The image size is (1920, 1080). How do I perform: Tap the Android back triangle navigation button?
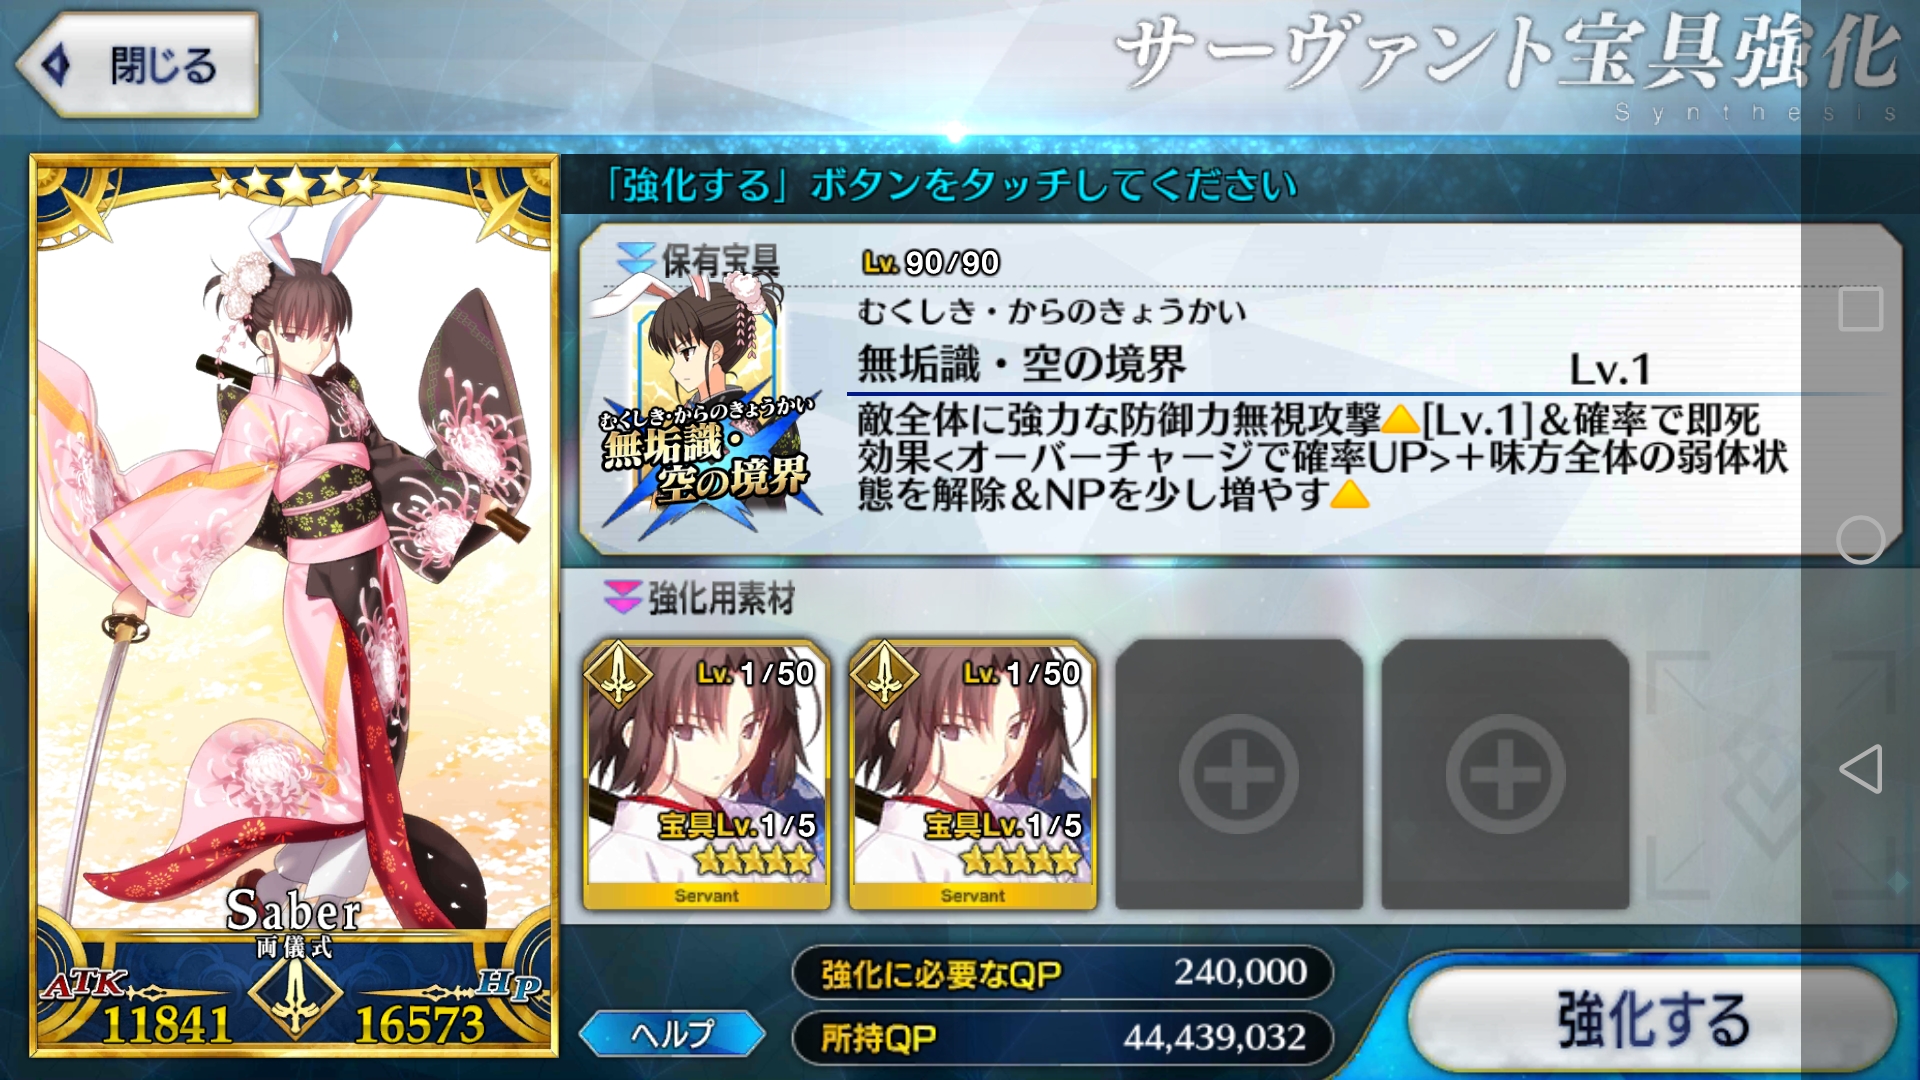coord(1860,769)
